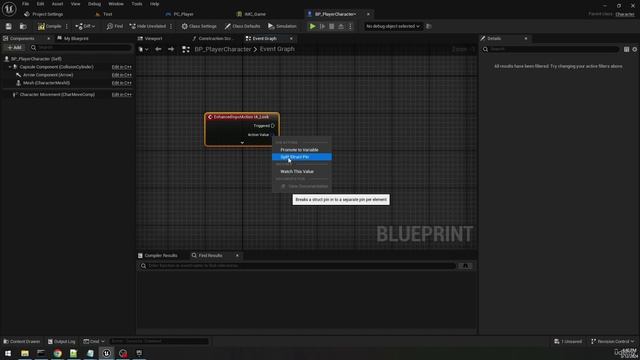Browse to asset in Content Browser icon
Viewport: 640px width, 360px height.
[23, 26]
